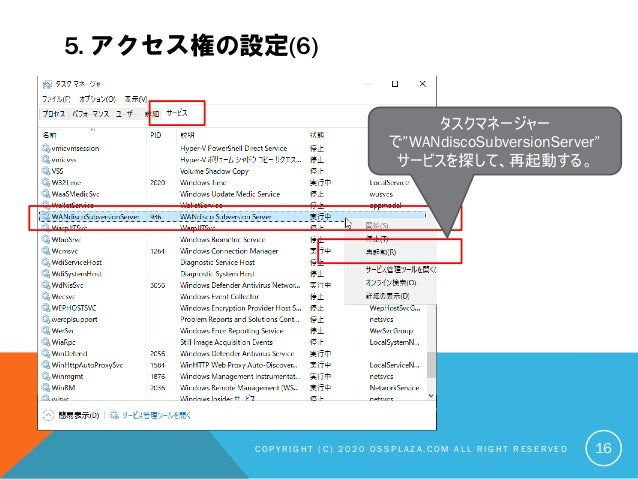Image resolution: width=638 pixels, height=479 pixels.
Task: Click the icon next to WEPHOSTSVC
Action: coord(46,308)
